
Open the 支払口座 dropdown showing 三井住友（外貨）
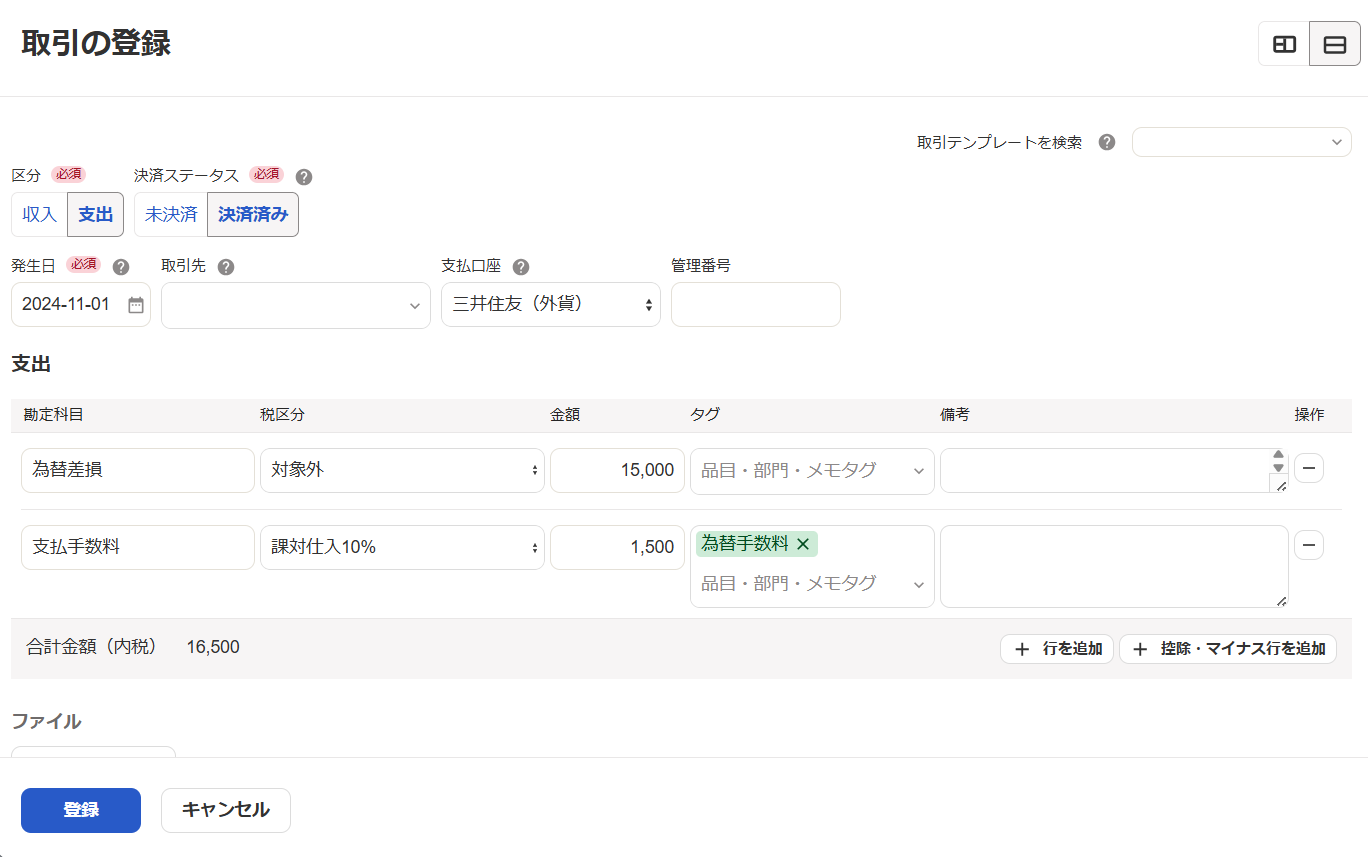(x=551, y=305)
